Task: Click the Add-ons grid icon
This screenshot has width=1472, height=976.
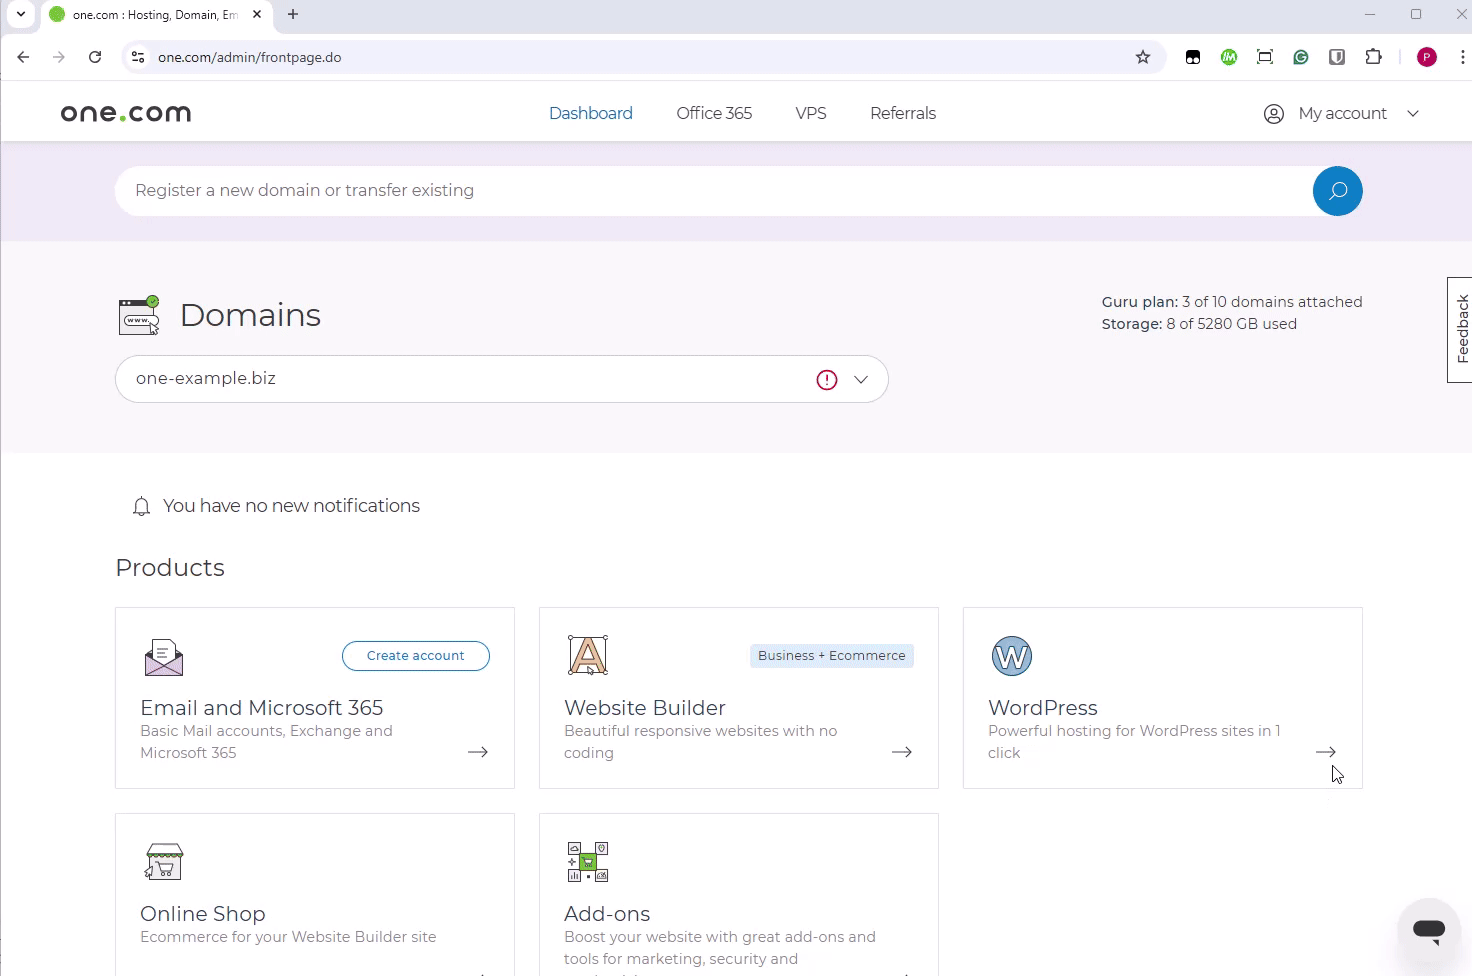Action: tap(588, 861)
